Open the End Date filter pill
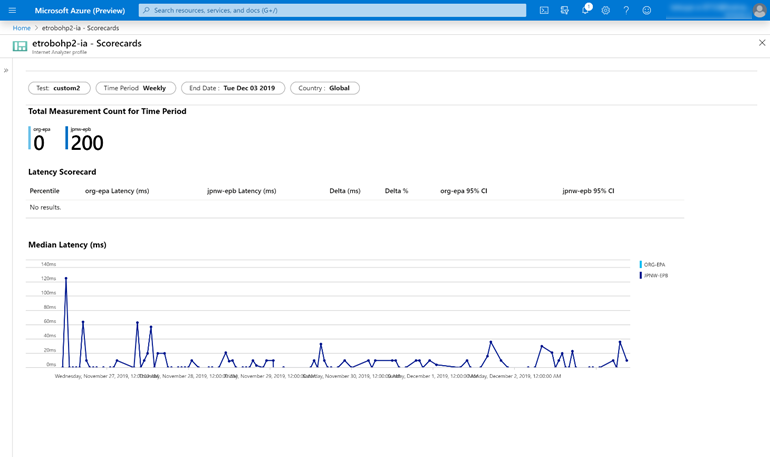The width and height of the screenshot is (770, 457). pos(232,88)
